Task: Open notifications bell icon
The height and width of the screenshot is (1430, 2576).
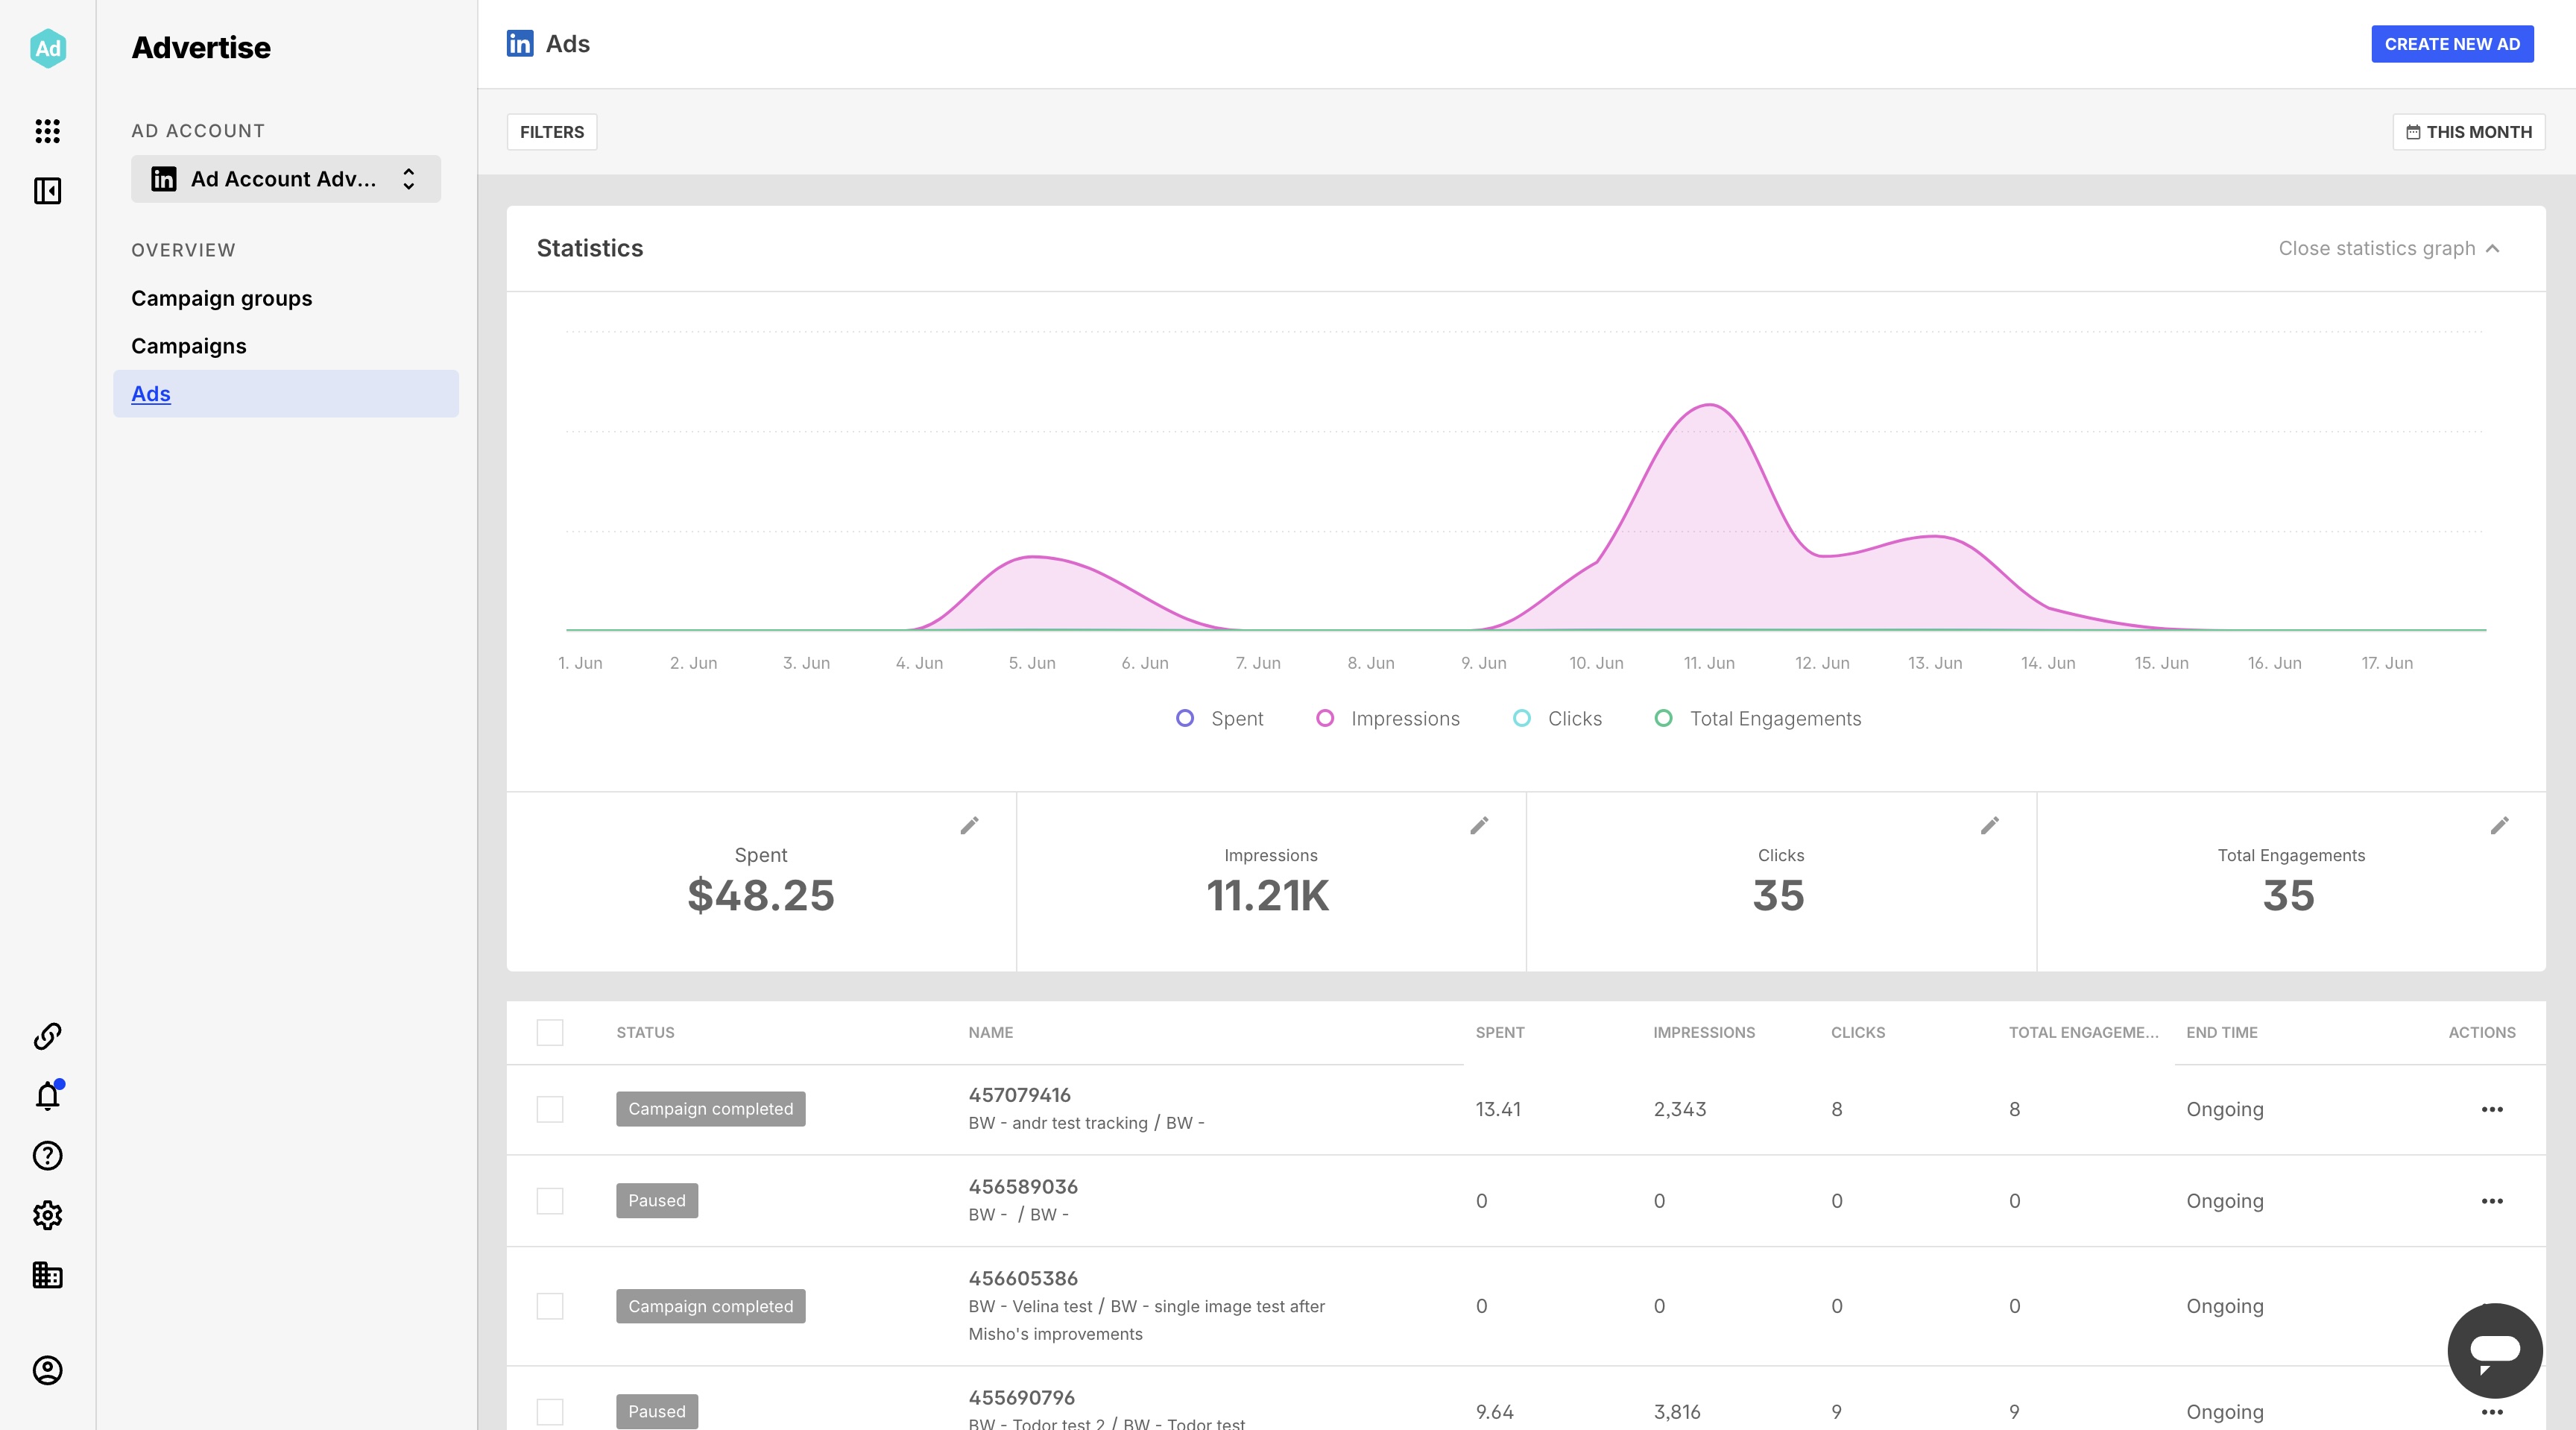Action: 47,1096
